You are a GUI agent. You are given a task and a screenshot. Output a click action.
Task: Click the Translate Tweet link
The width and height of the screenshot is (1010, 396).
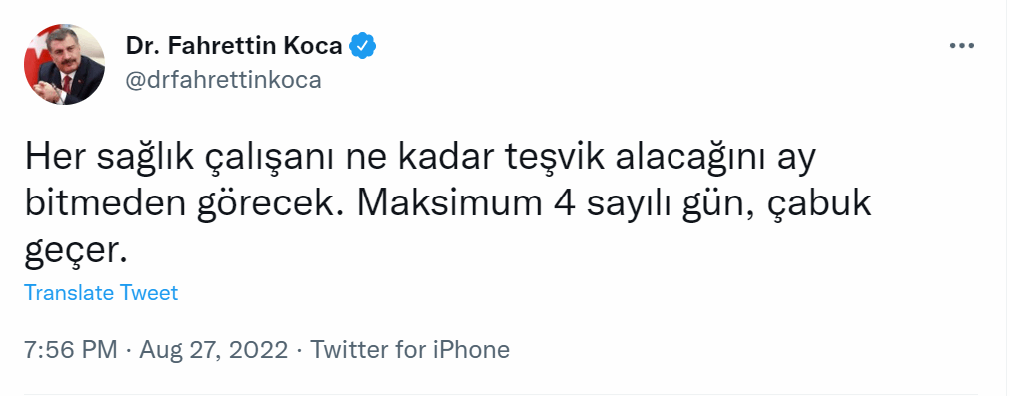pos(101,293)
